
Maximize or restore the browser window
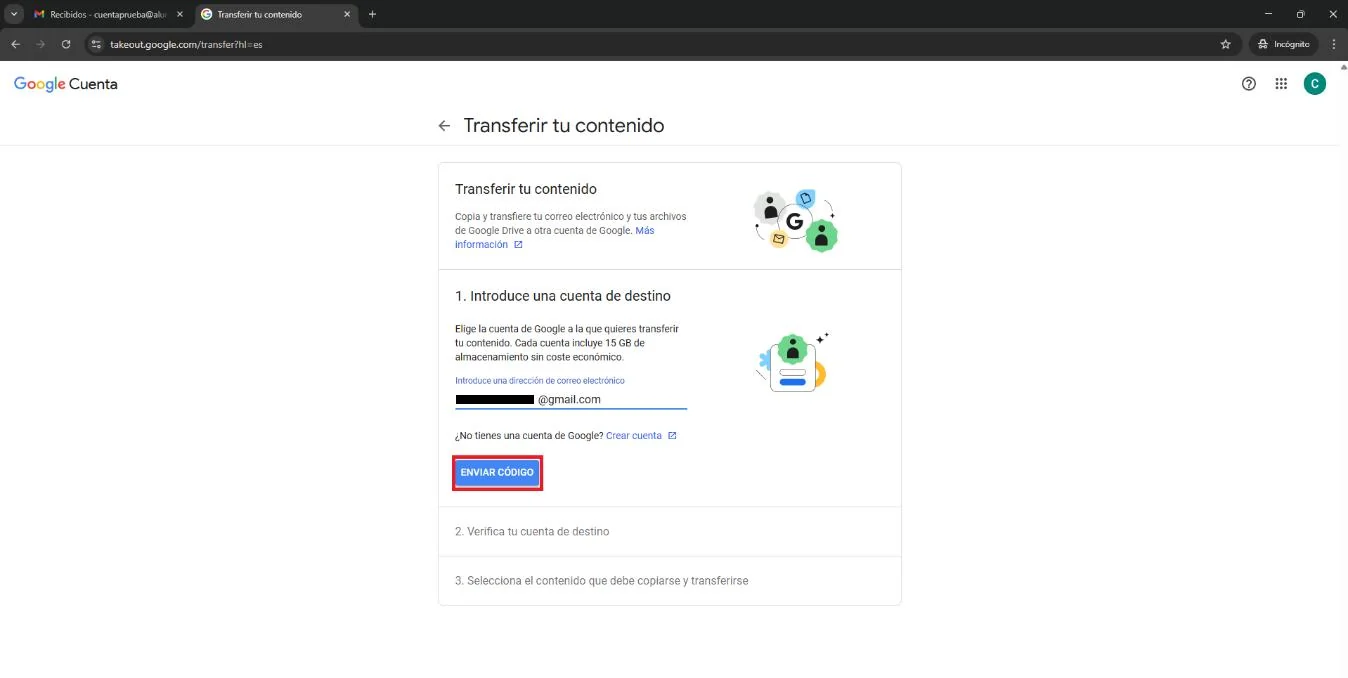pos(1300,14)
